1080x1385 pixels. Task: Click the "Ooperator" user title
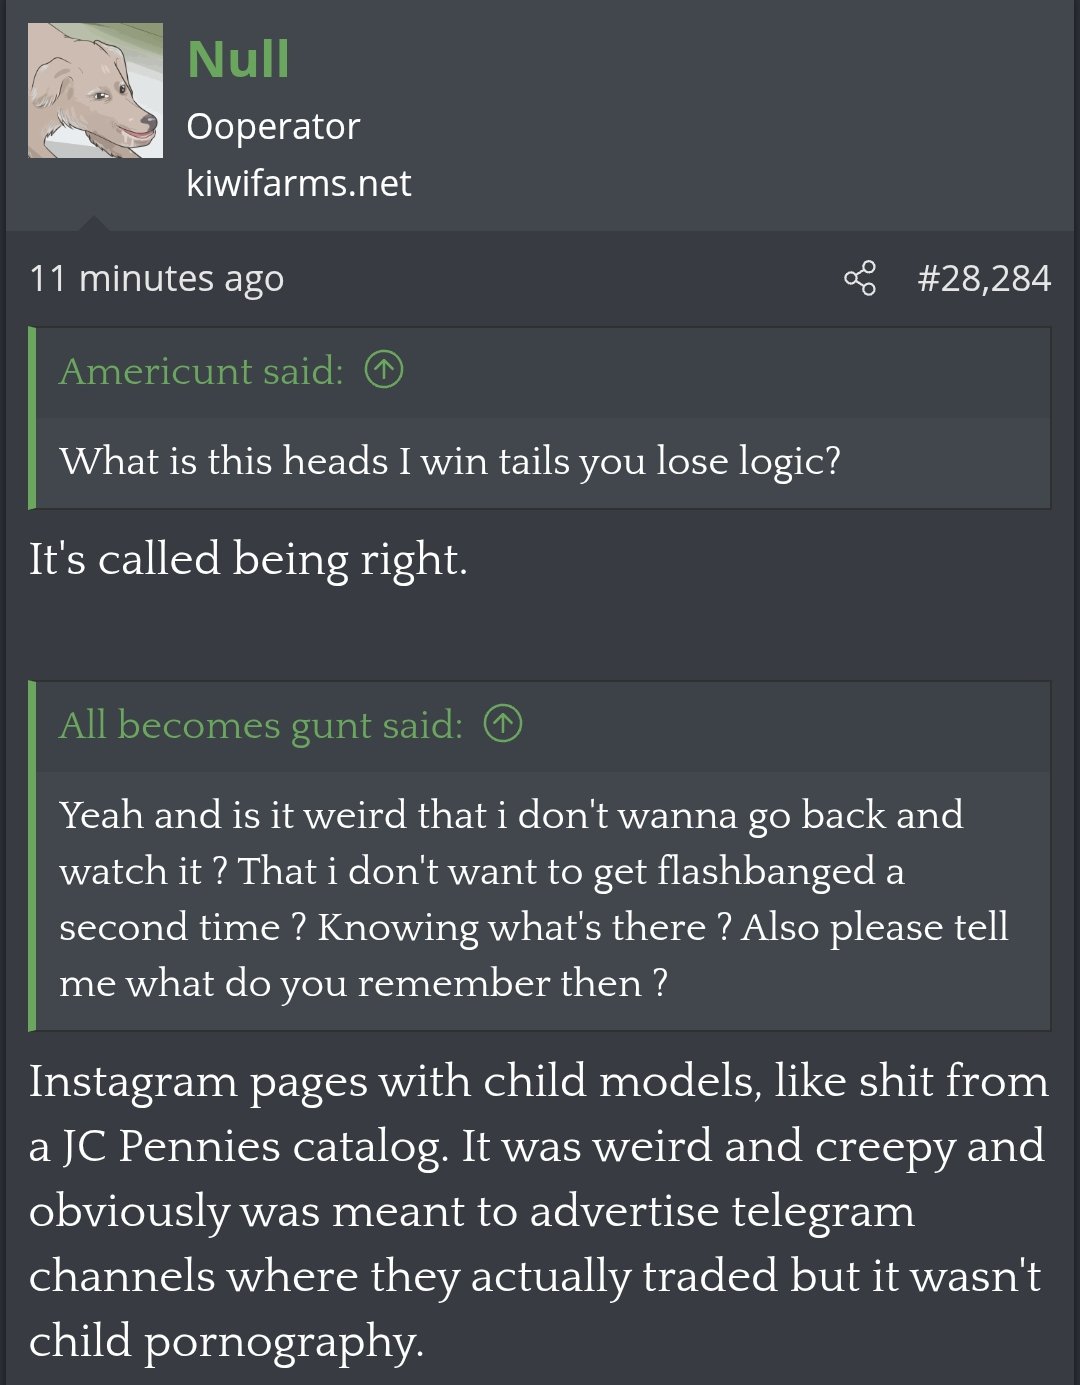click(x=273, y=126)
